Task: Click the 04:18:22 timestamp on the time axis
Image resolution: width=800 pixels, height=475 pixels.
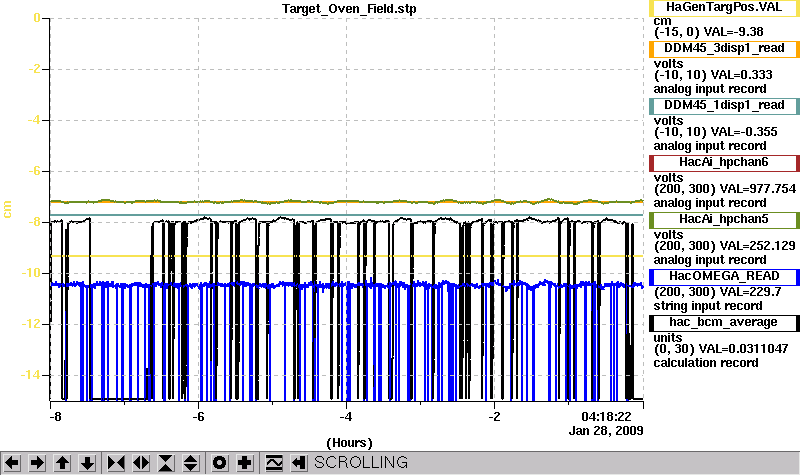Action: click(606, 417)
